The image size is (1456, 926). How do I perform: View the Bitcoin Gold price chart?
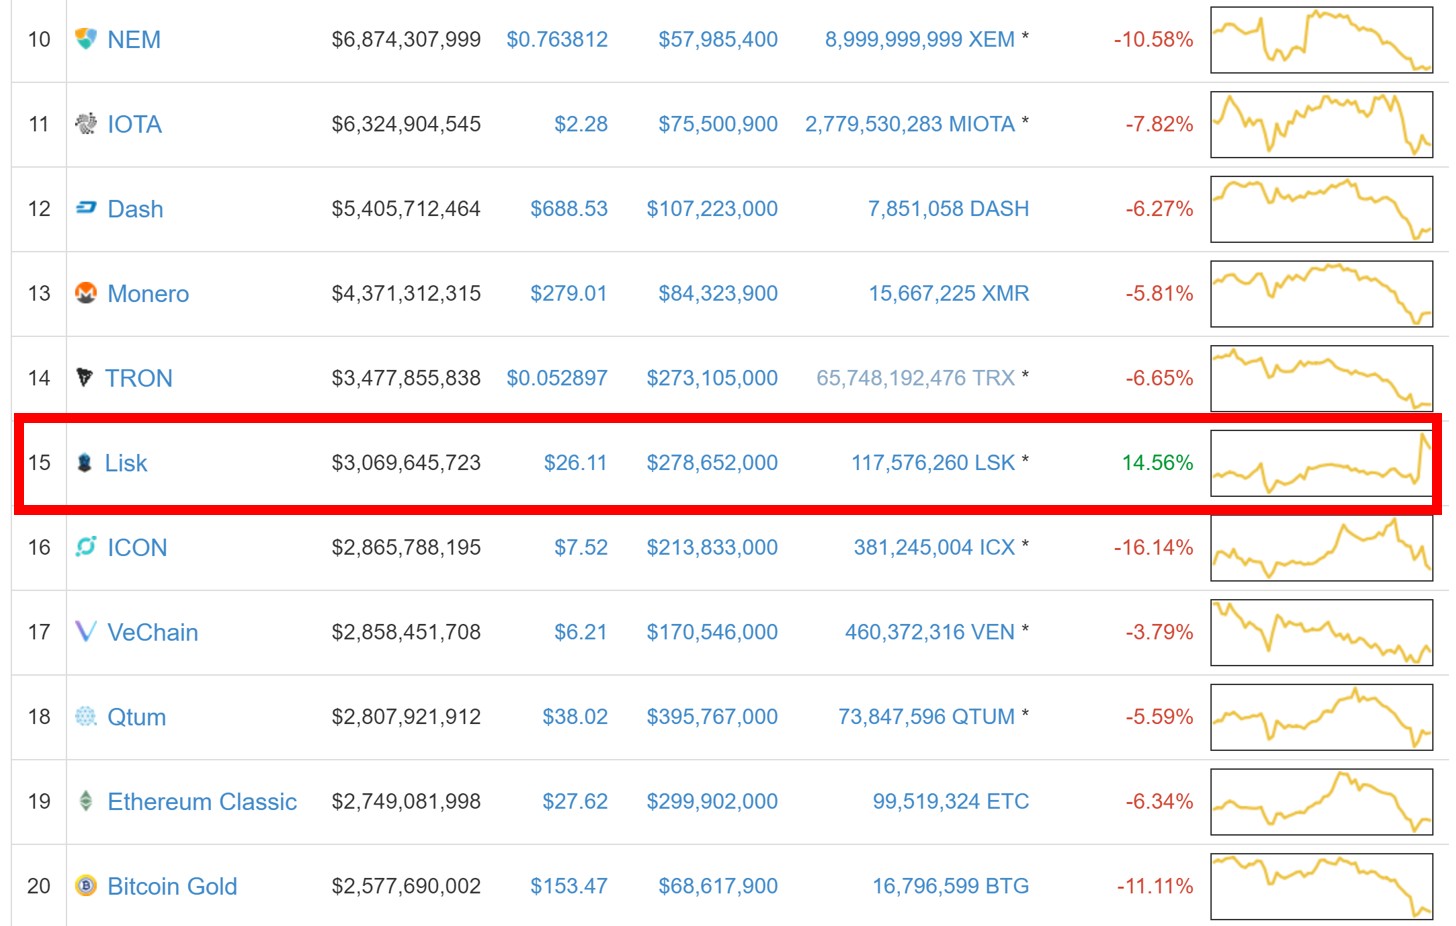point(1322,887)
